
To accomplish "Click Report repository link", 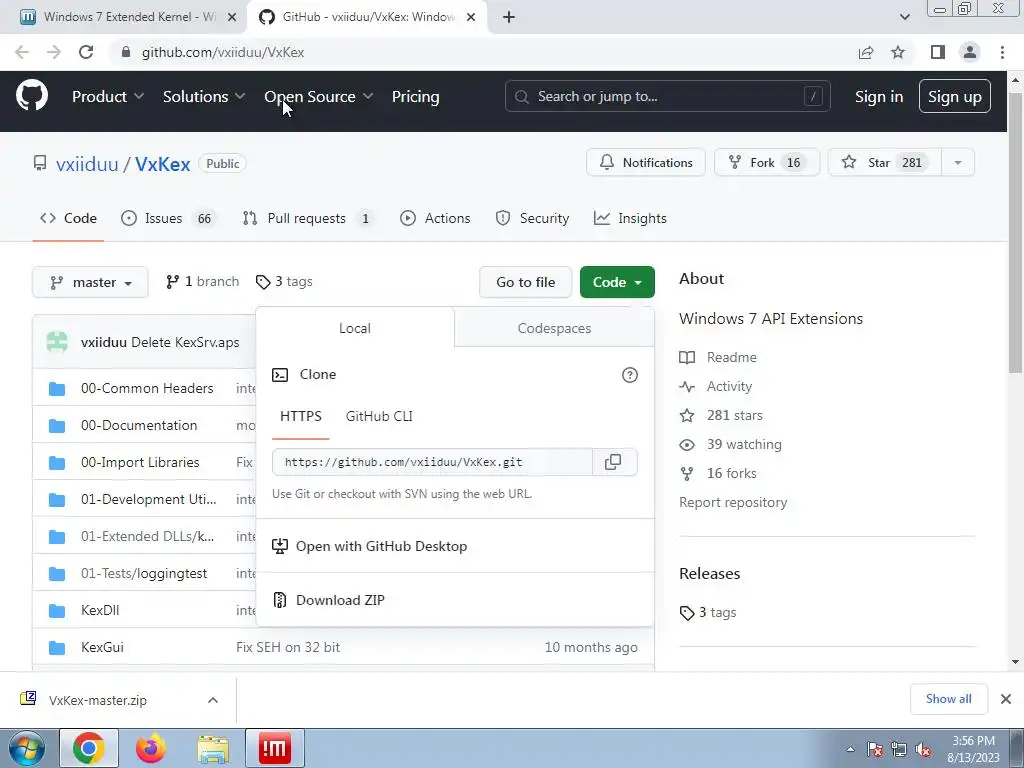I will click(x=733, y=502).
